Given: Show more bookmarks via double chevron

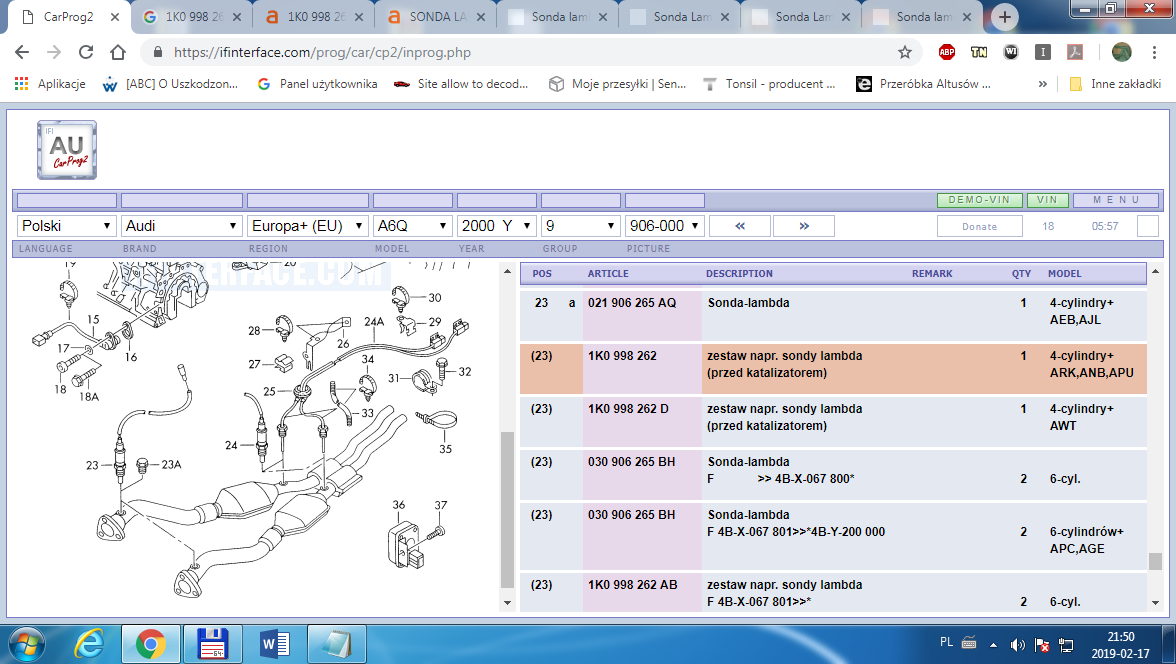Looking at the screenshot, I should 1042,84.
